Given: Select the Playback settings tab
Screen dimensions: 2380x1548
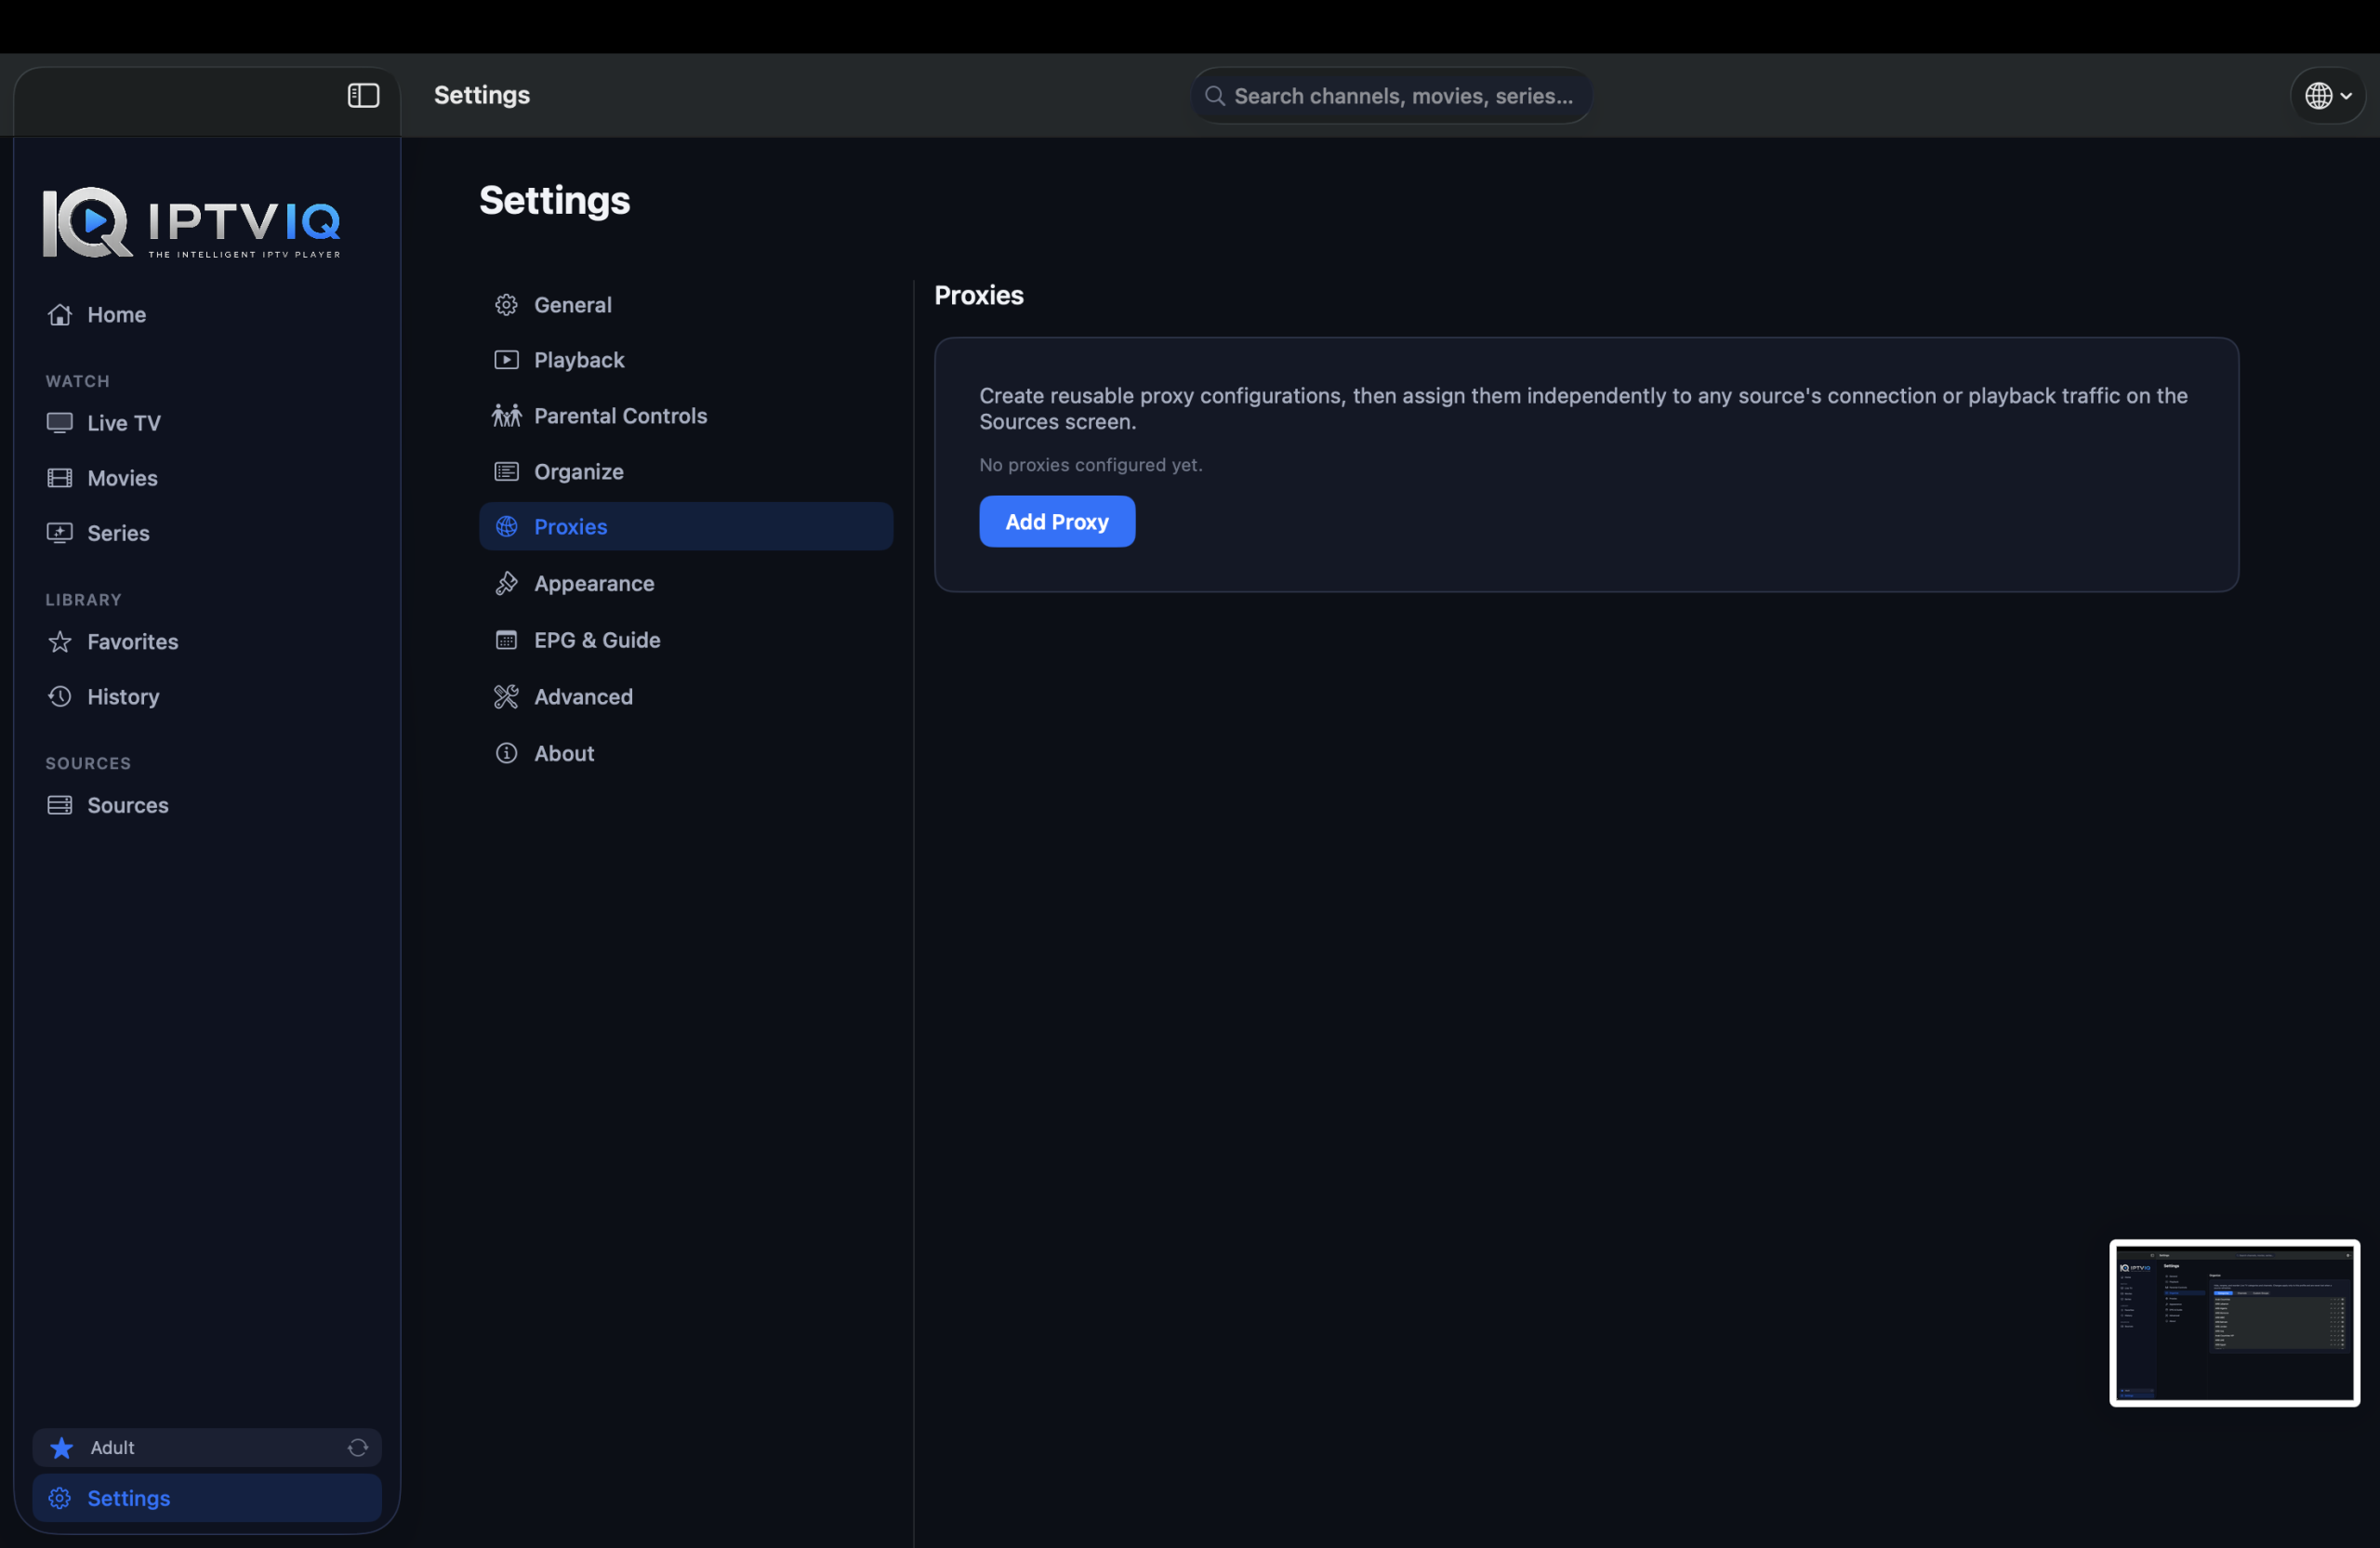Looking at the screenshot, I should coord(686,360).
